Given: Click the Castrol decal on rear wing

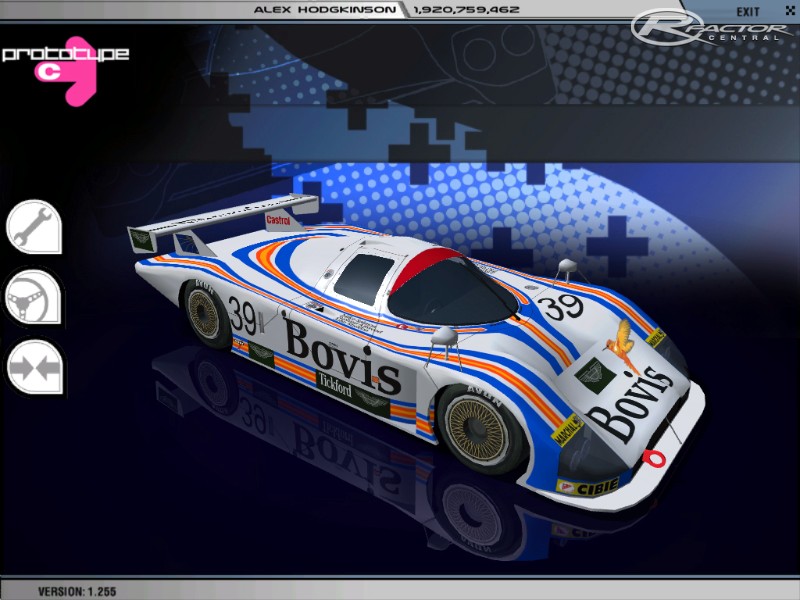Looking at the screenshot, I should [278, 218].
